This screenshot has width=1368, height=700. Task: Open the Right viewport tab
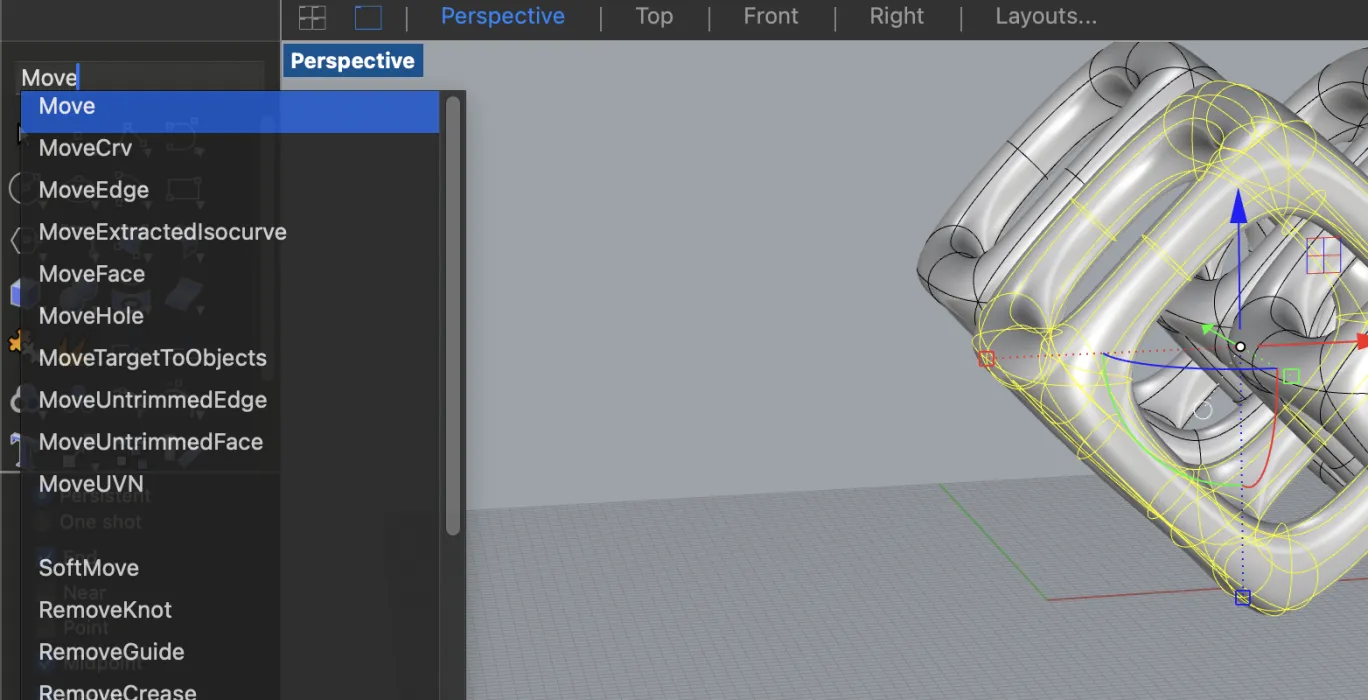pyautogui.click(x=897, y=17)
